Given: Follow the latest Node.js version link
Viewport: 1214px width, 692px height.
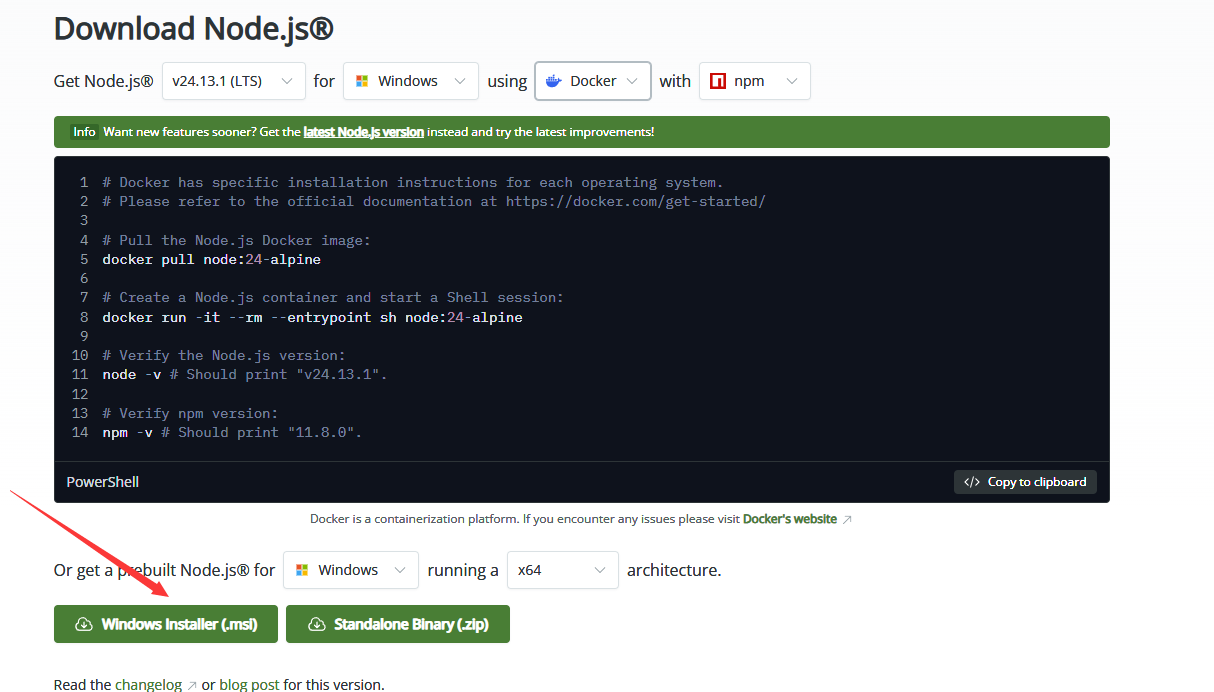Looking at the screenshot, I should click(364, 132).
